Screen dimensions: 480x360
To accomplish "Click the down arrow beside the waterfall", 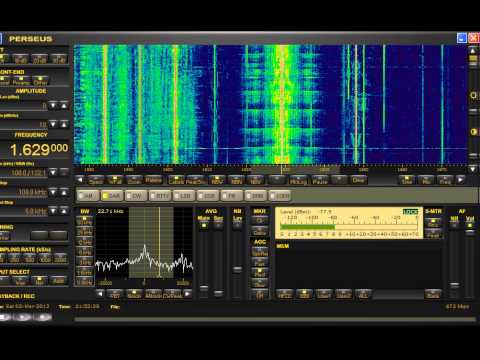I will pos(473,169).
